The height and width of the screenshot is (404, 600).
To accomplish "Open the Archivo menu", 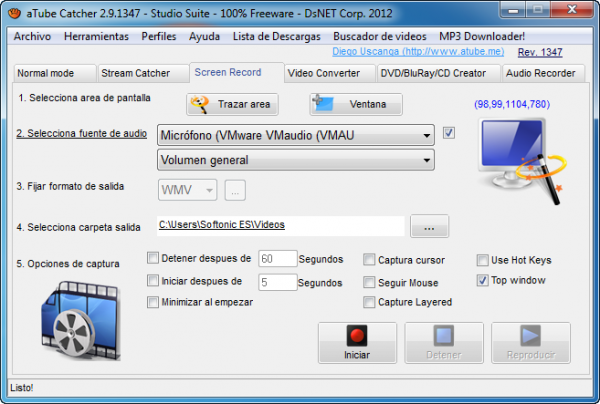I will point(32,36).
